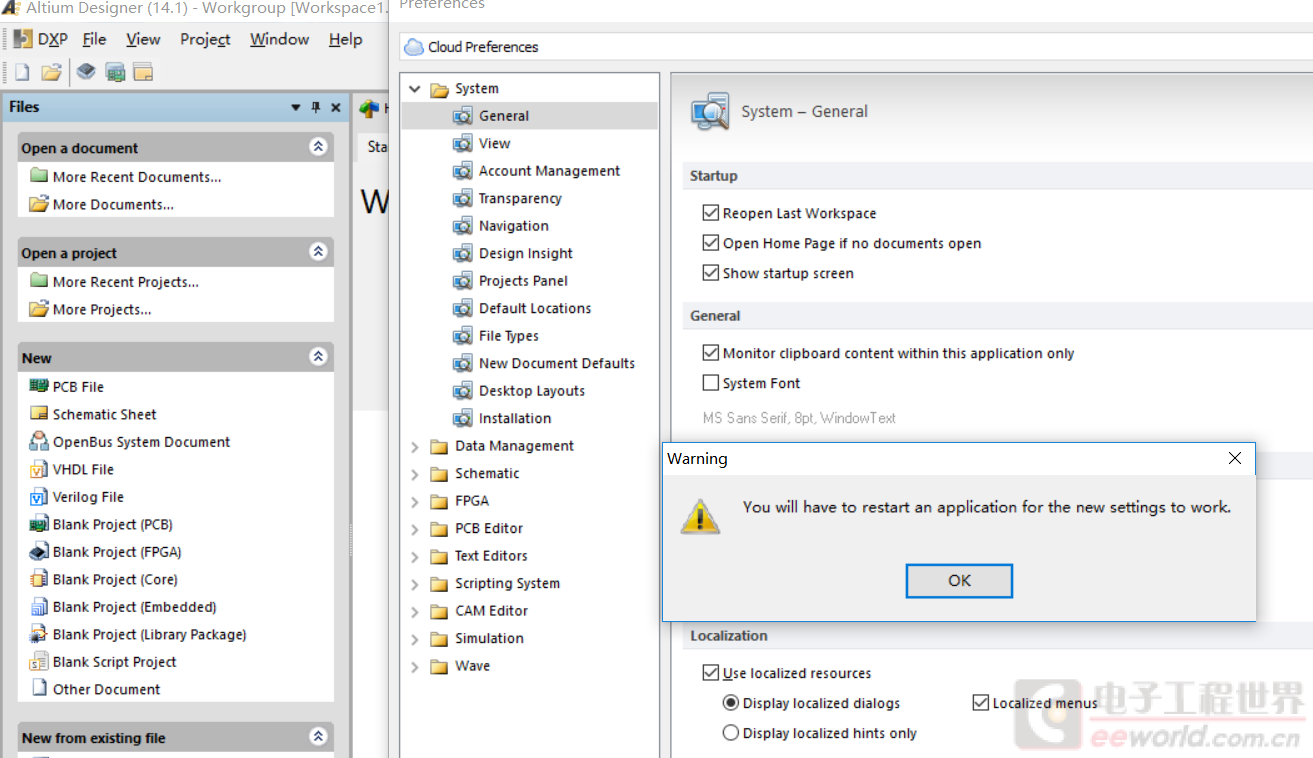Select Display localized dialogs radio button

731,703
